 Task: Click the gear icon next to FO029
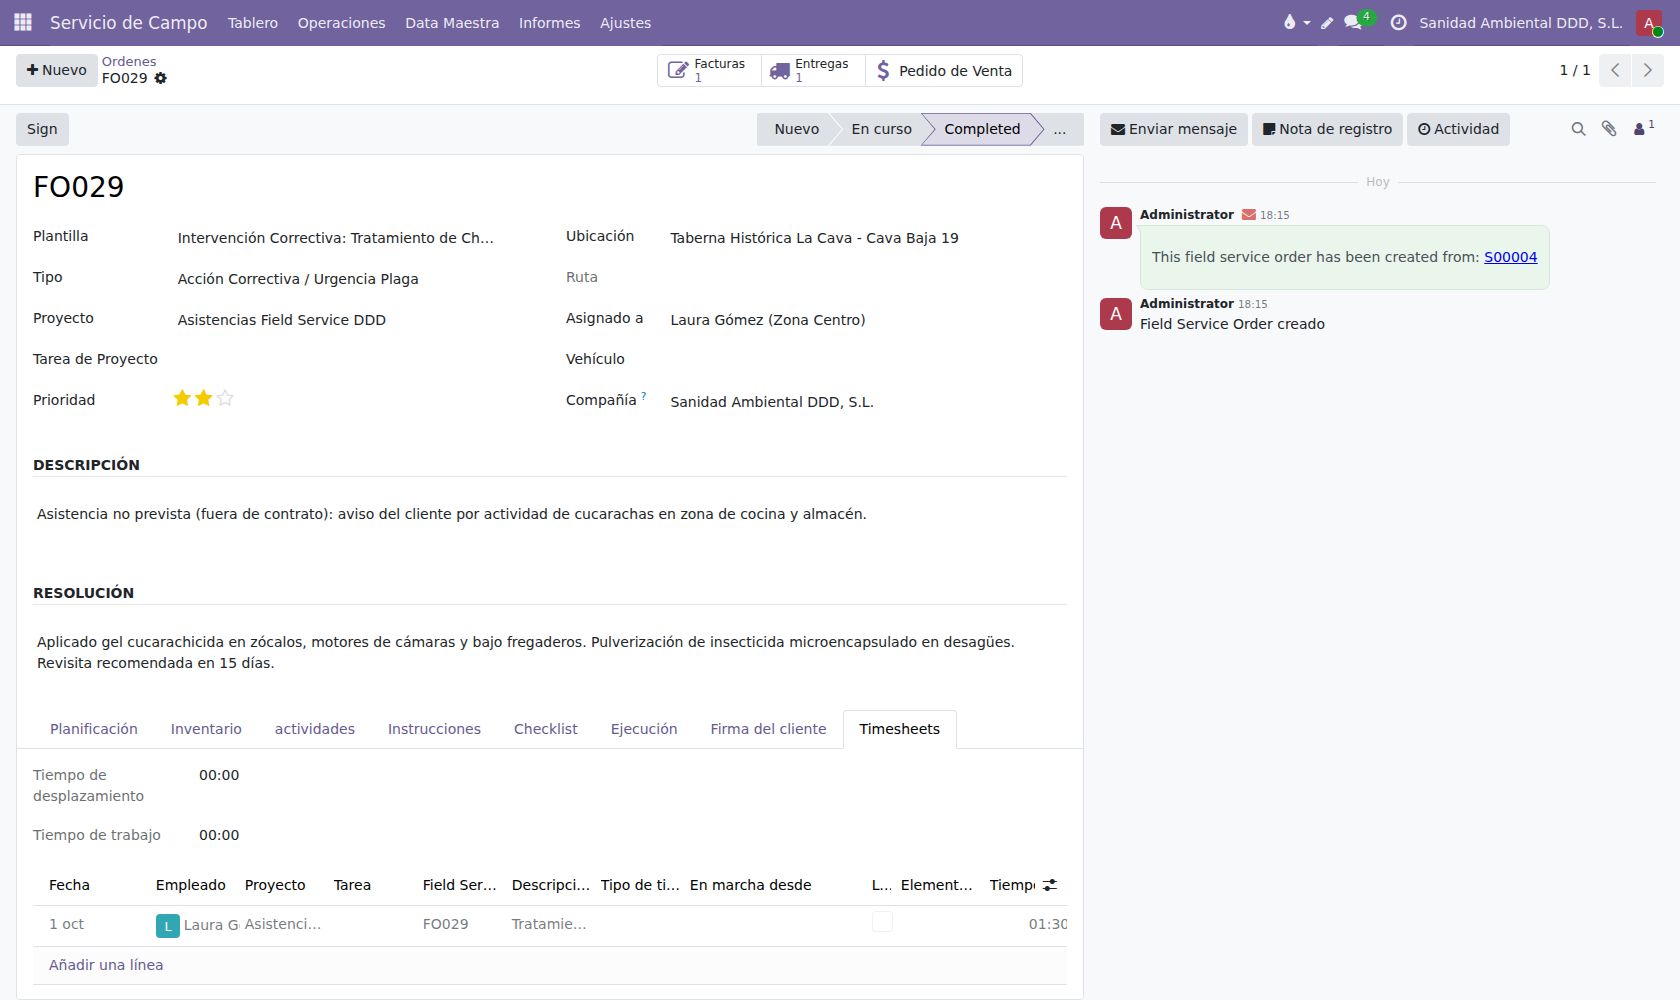[161, 78]
